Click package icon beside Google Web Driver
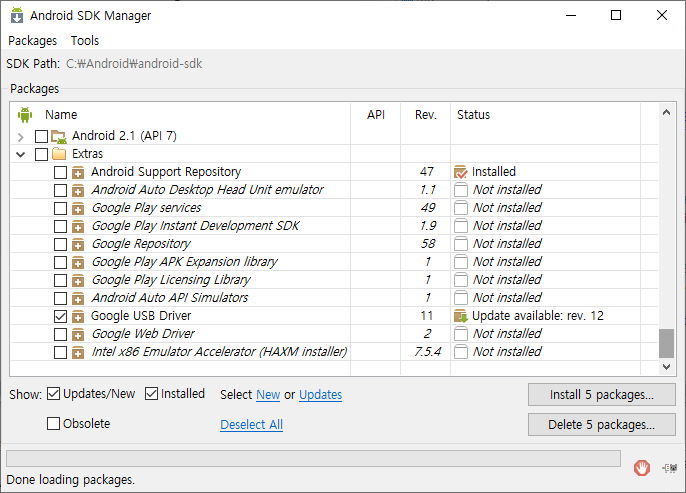686x493 pixels. [x=78, y=334]
